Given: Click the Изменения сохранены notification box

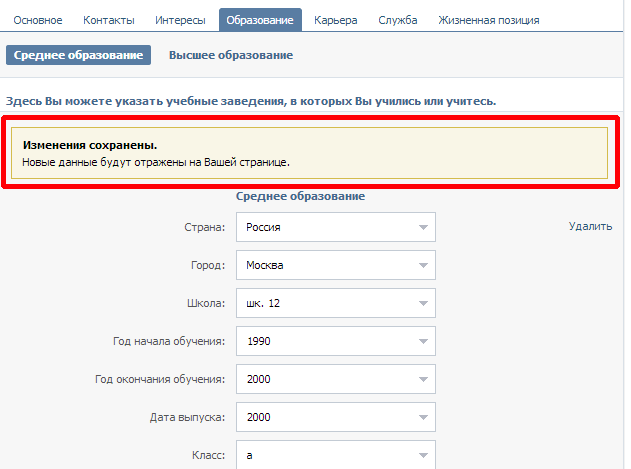Looking at the screenshot, I should (x=309, y=153).
